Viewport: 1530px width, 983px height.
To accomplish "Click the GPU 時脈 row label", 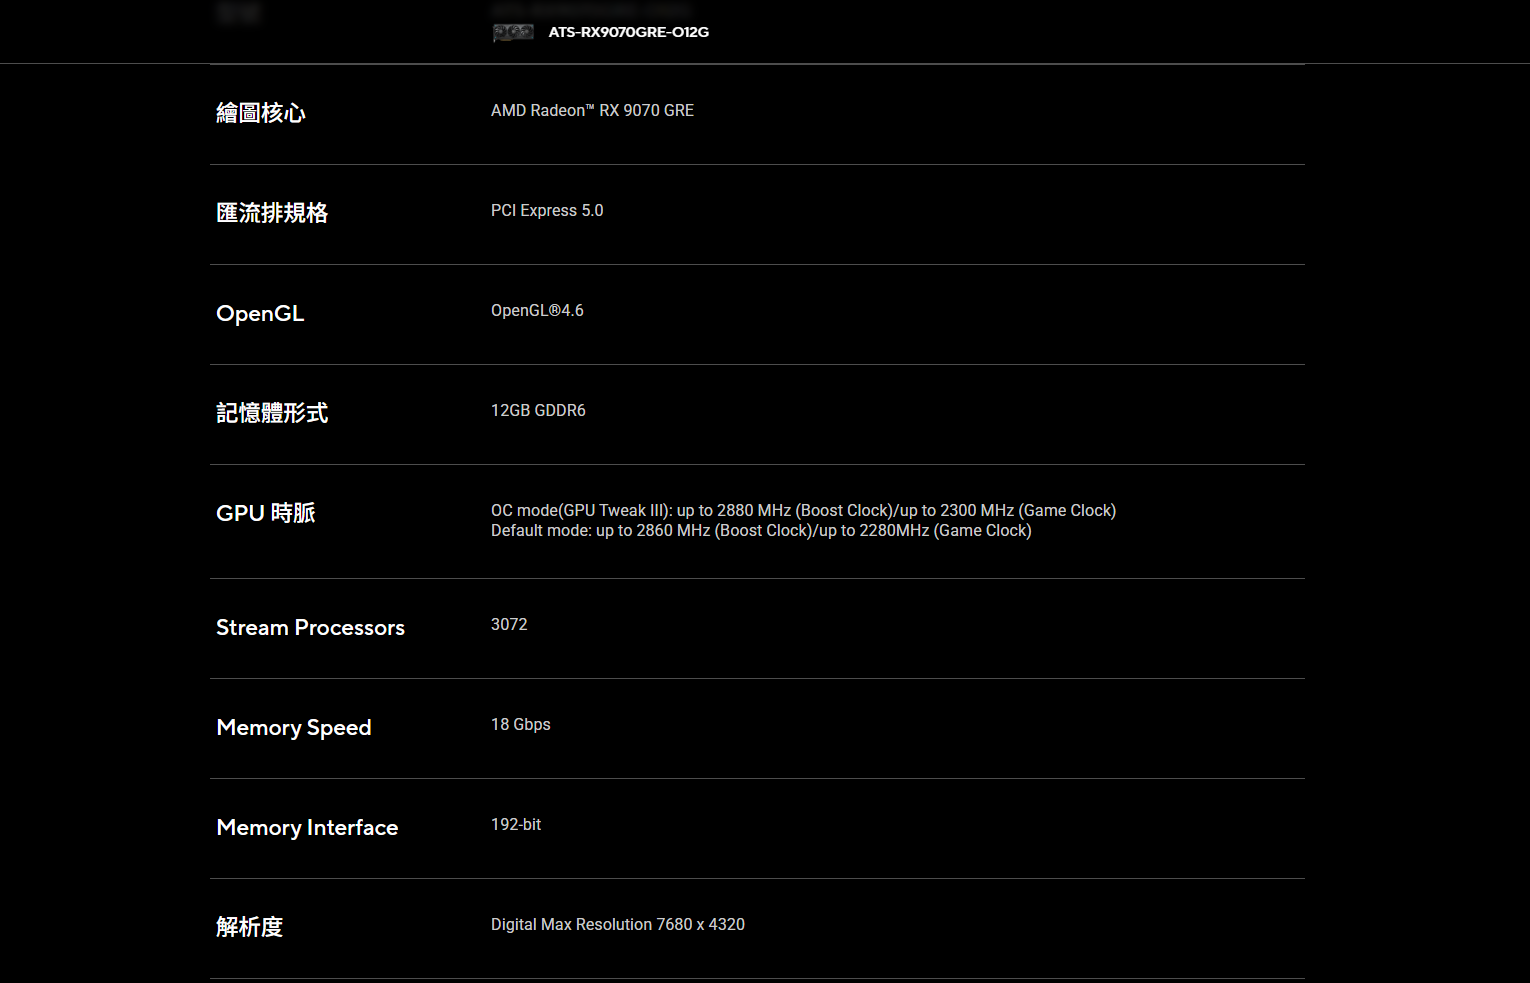I will (x=266, y=513).
